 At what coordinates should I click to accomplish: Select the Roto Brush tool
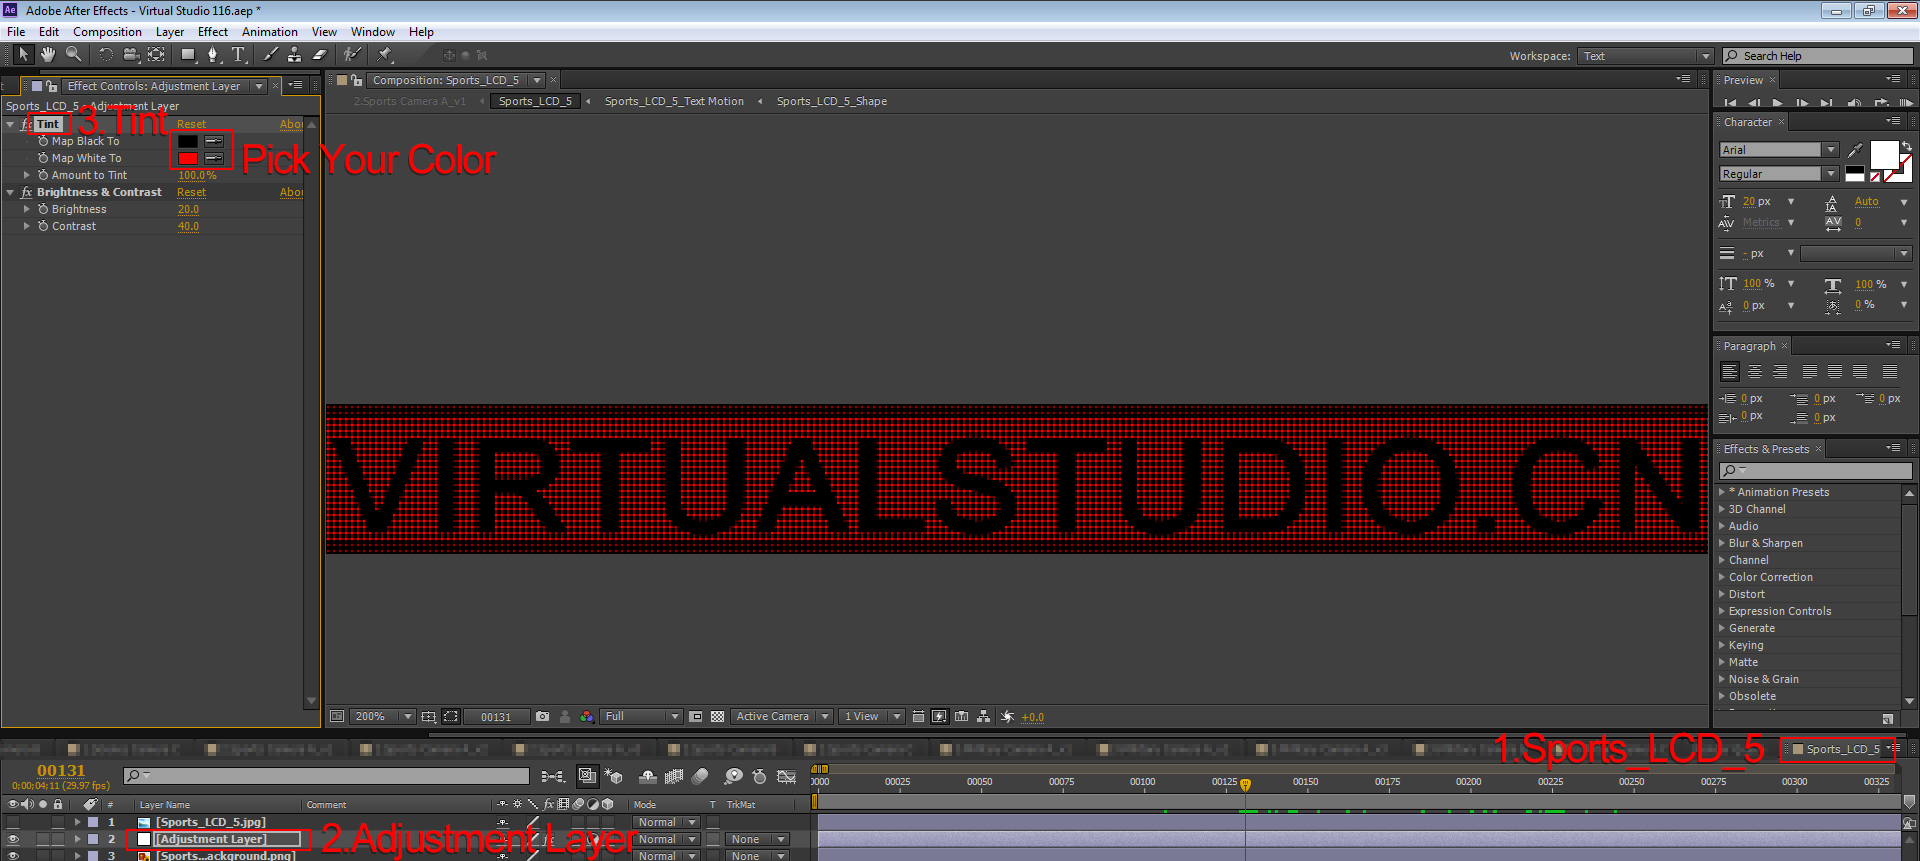point(352,54)
